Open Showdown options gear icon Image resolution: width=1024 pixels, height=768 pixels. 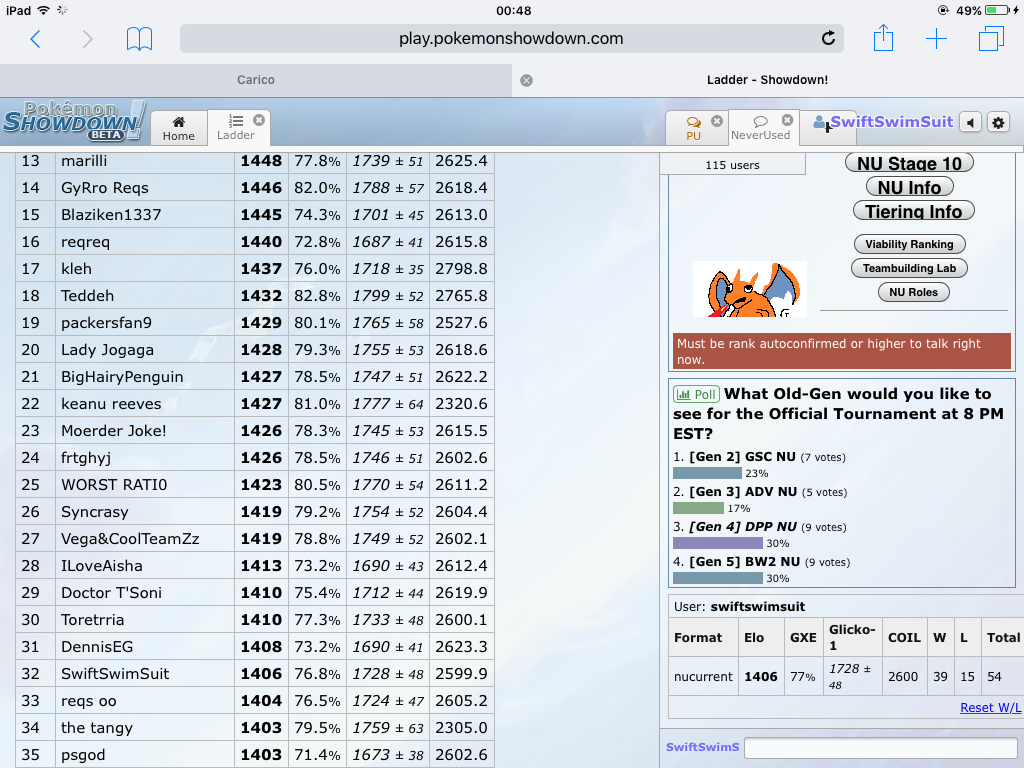[x=998, y=122]
